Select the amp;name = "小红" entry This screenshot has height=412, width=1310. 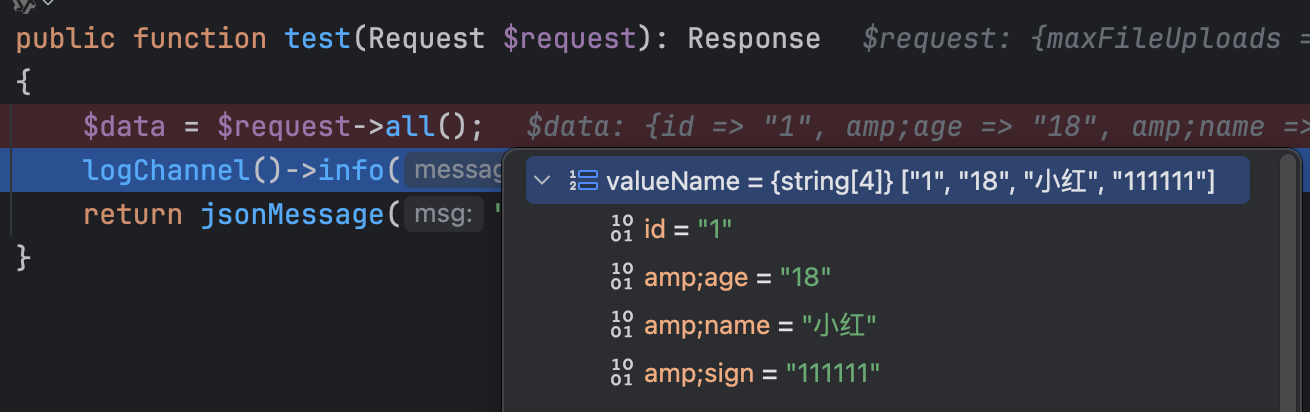(x=760, y=325)
